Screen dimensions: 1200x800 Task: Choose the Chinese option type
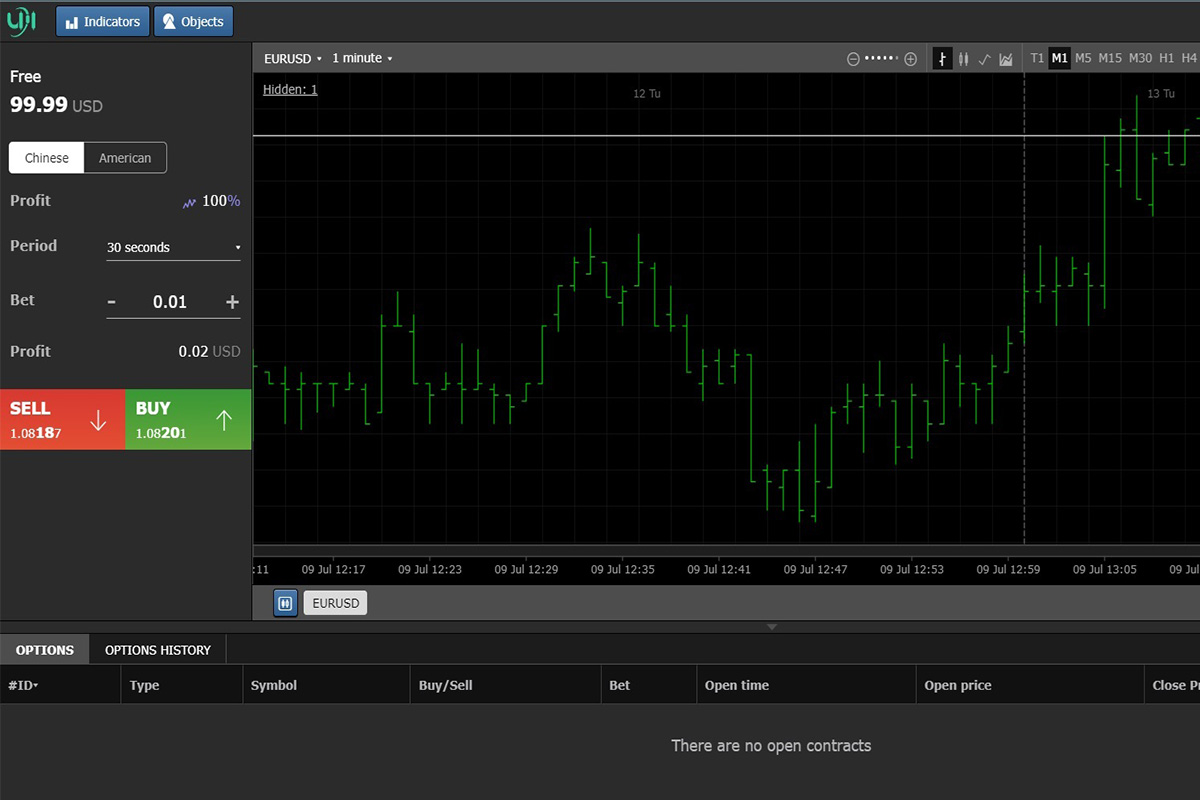pos(47,158)
